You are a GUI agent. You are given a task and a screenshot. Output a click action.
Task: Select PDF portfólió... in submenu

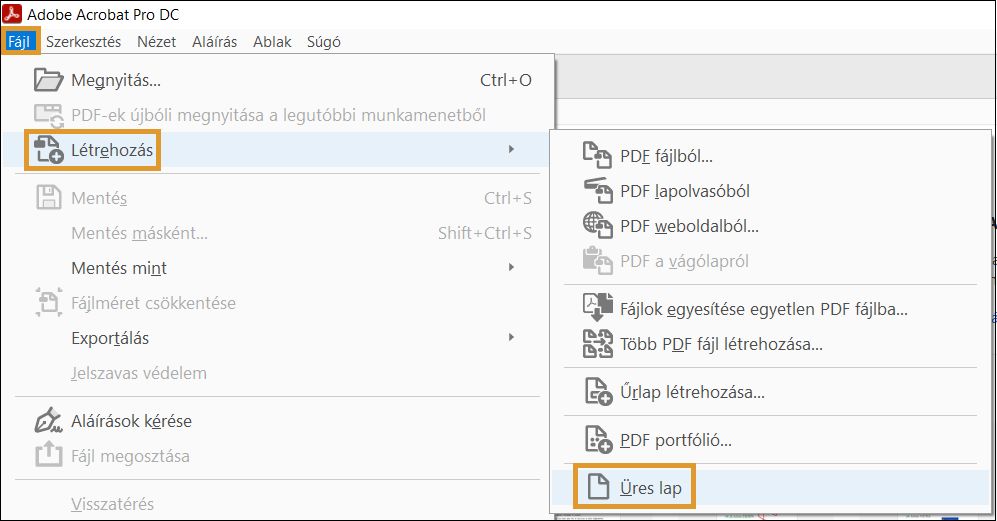pos(771,440)
